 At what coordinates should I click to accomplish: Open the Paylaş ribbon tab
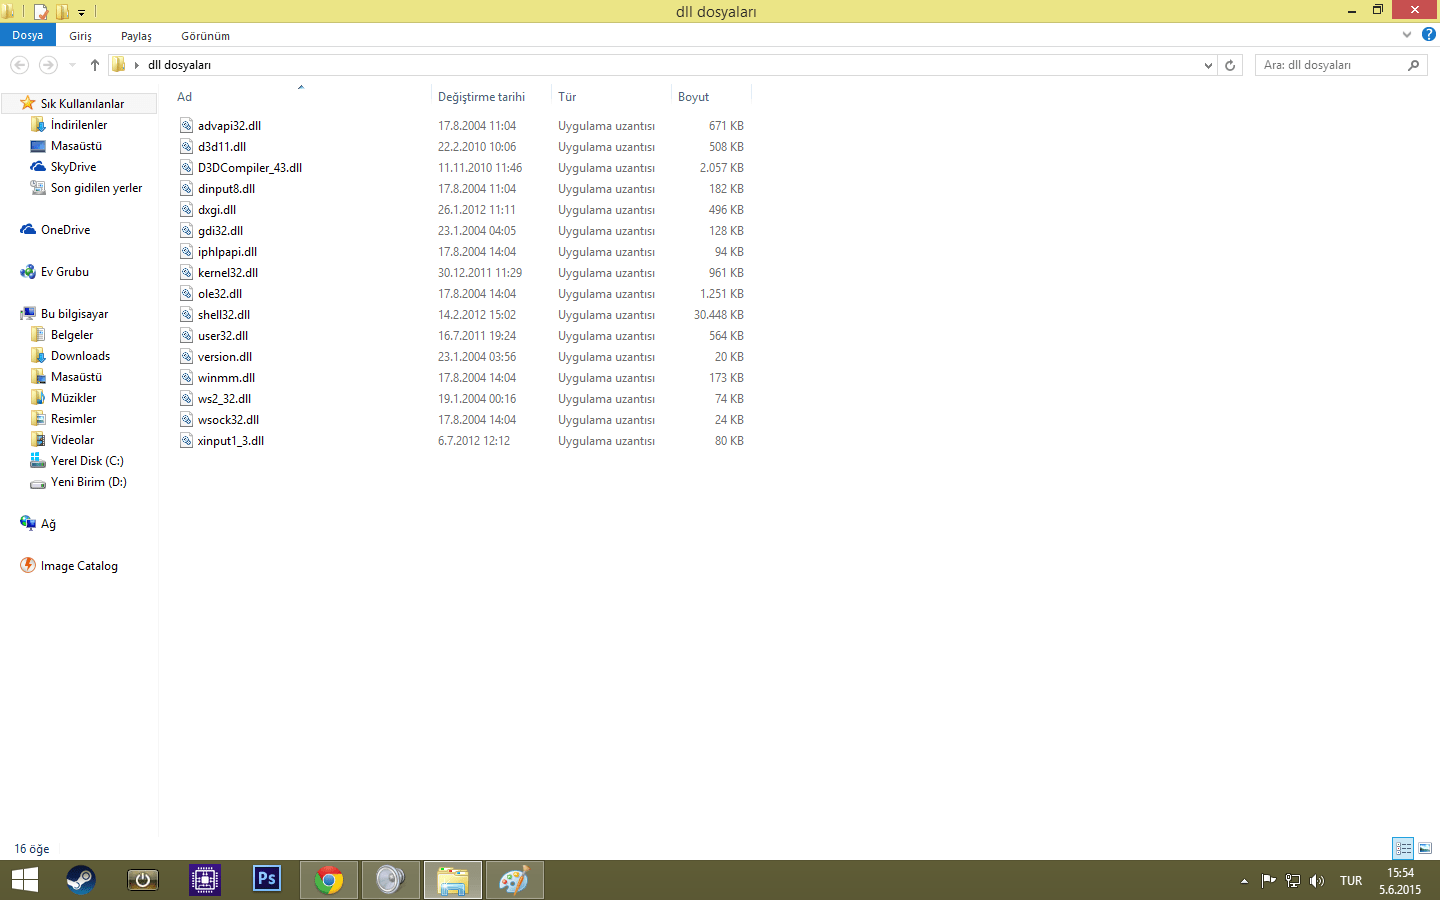coord(137,36)
